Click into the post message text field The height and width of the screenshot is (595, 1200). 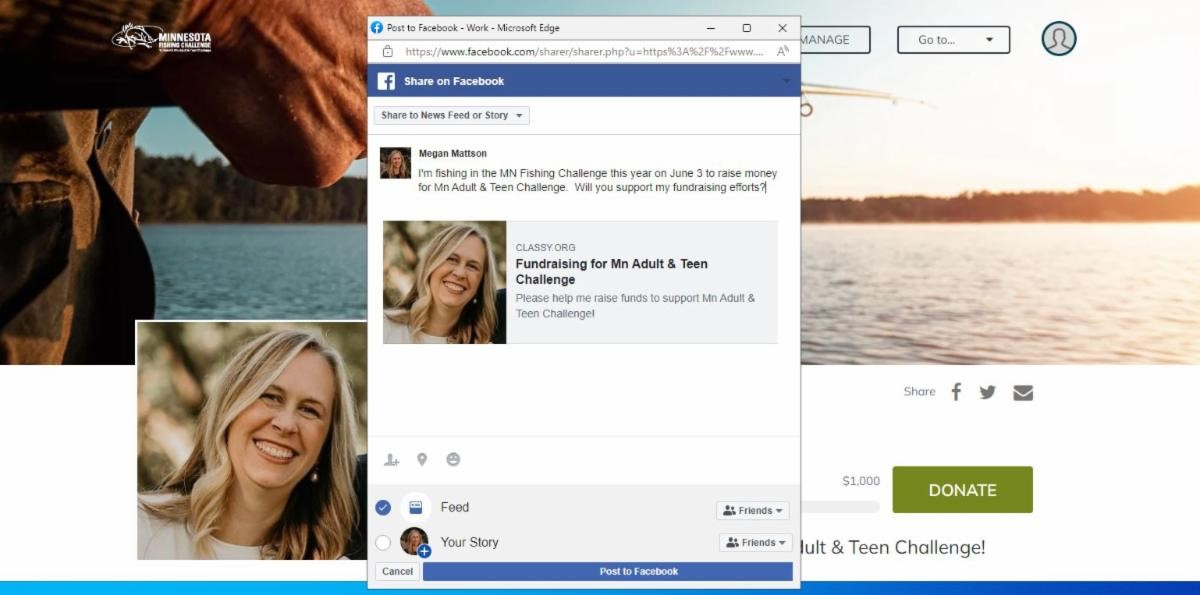pos(597,180)
